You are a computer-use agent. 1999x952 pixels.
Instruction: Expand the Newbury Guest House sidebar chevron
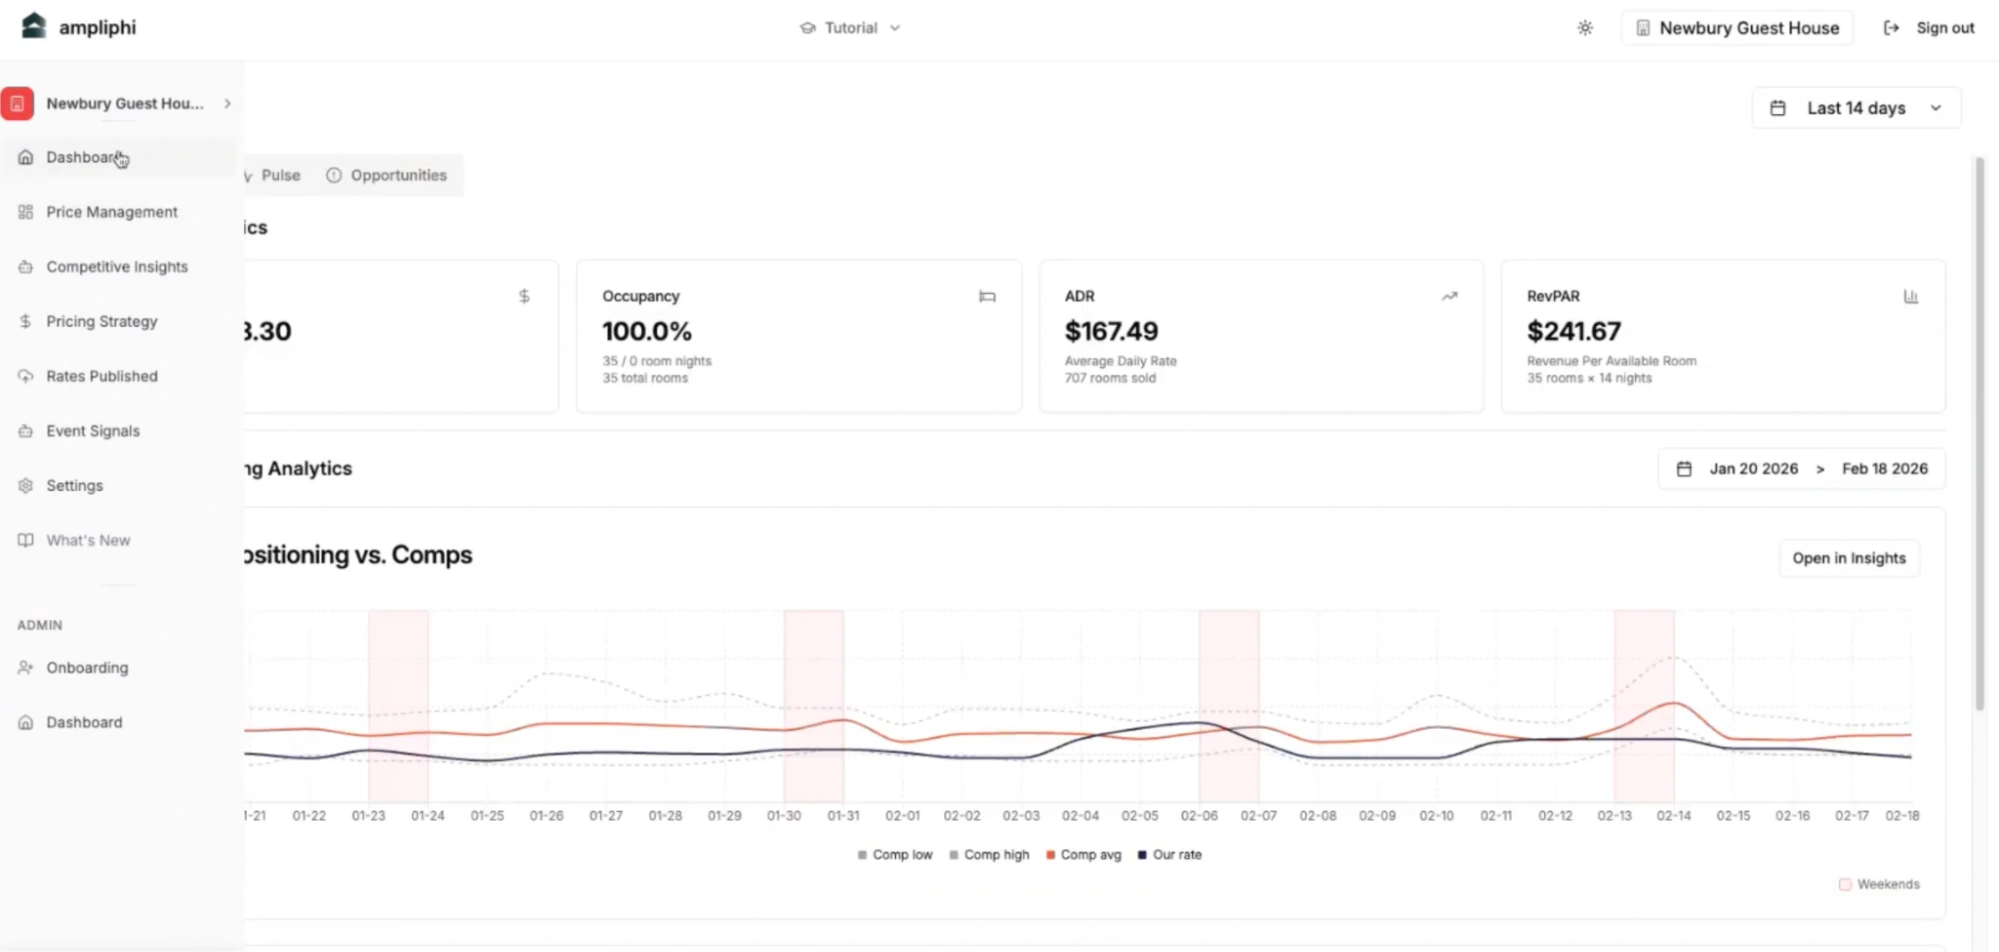tap(228, 104)
